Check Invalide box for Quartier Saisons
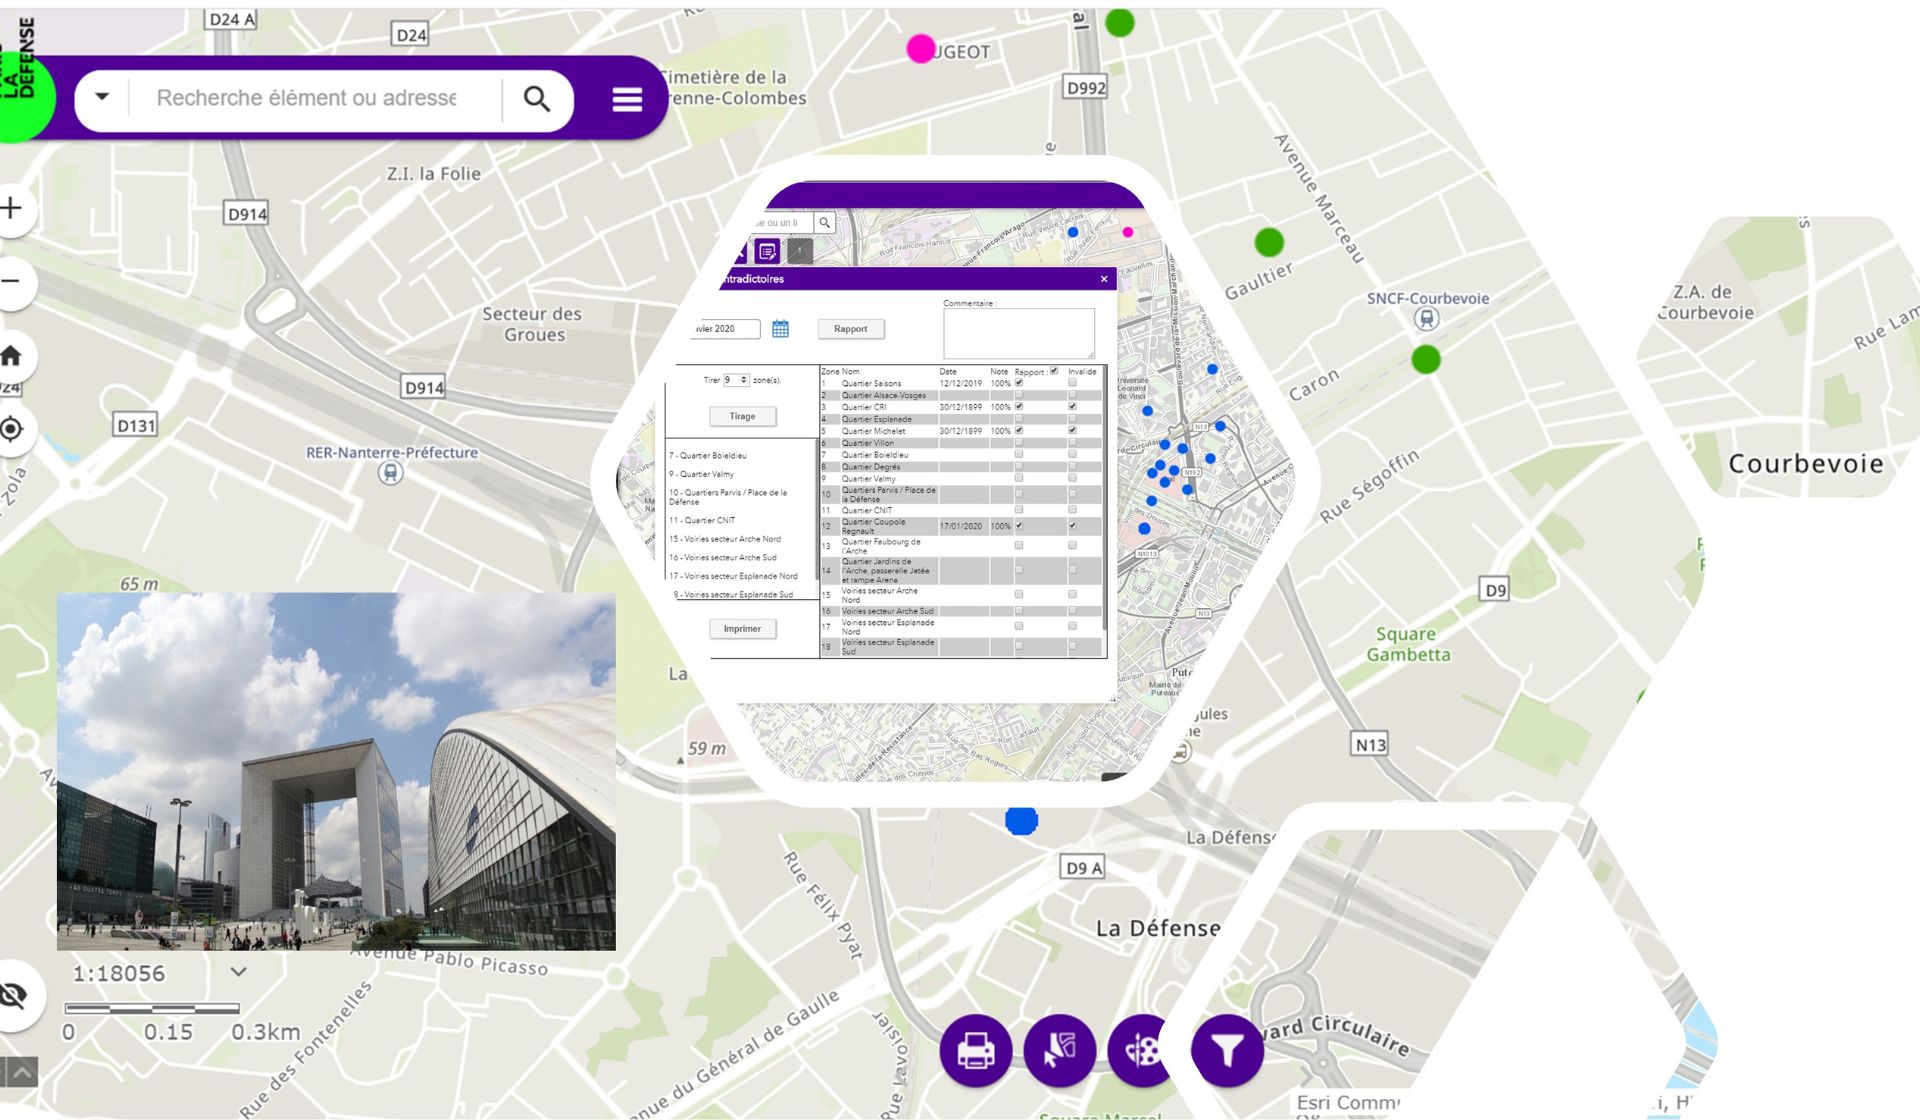This screenshot has height=1120, width=1920. (1072, 383)
